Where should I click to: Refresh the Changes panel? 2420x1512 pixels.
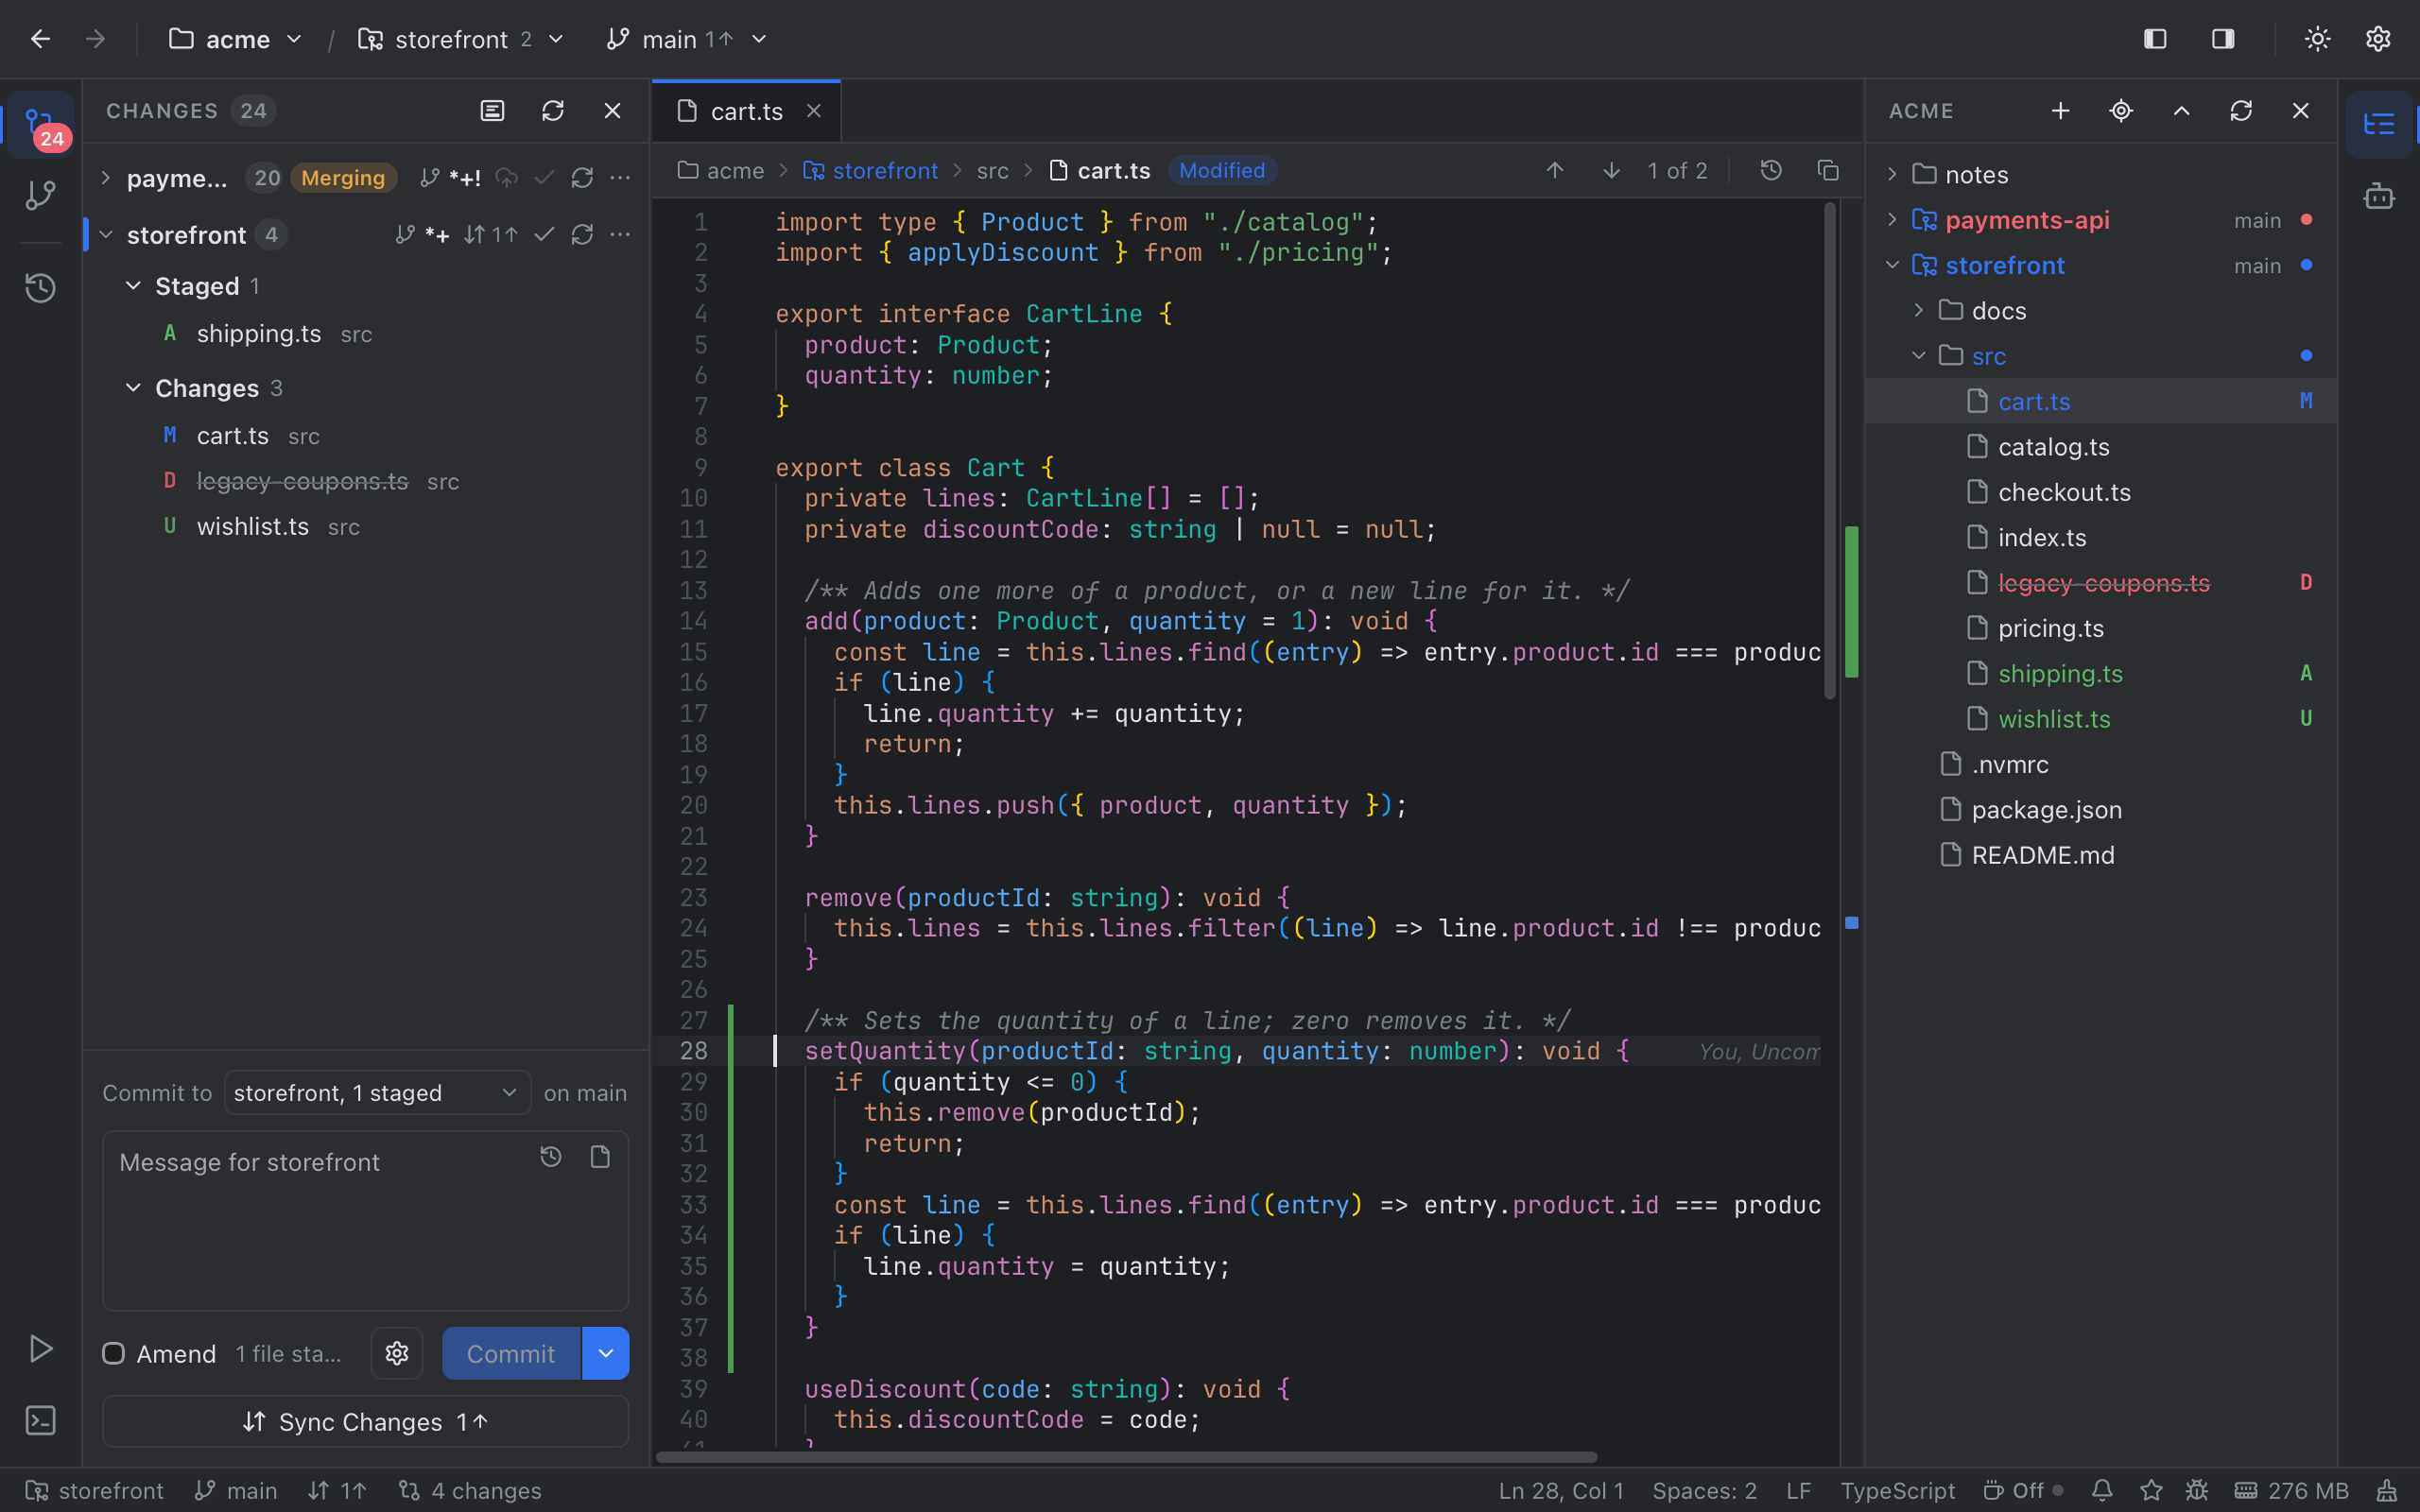tap(553, 111)
